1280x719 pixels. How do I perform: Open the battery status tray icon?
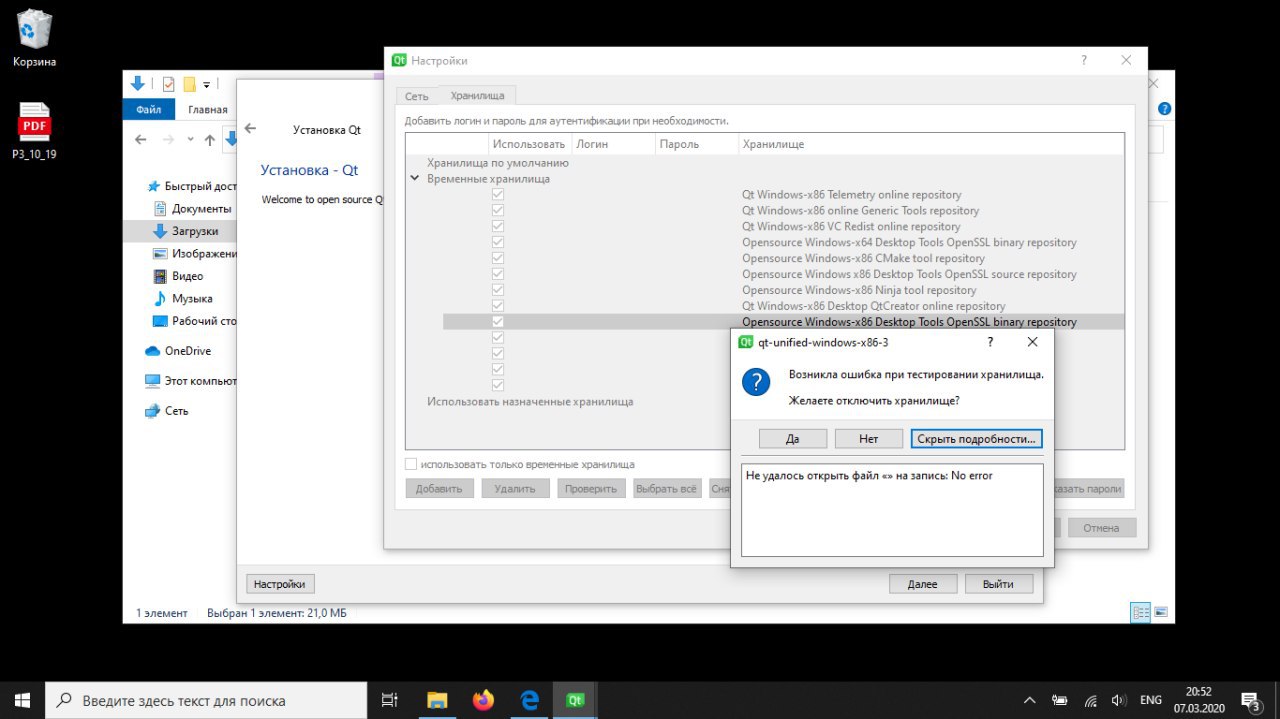click(1060, 701)
